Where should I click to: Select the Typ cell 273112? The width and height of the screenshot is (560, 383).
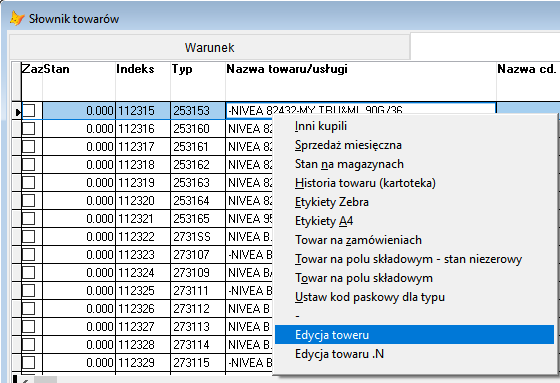pos(198,308)
